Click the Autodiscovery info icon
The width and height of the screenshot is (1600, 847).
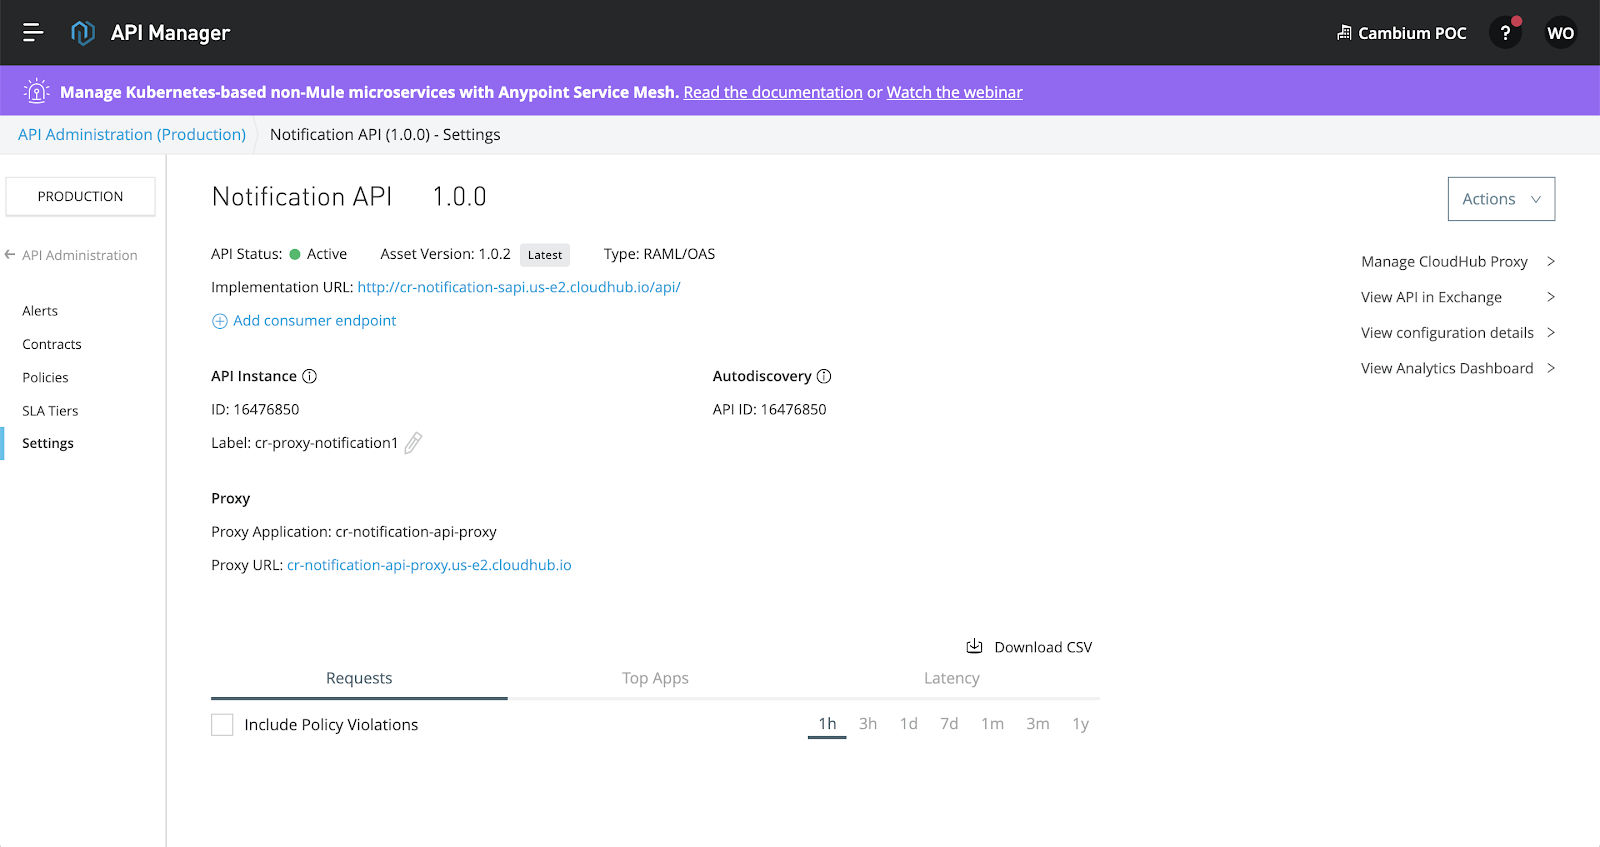824,376
